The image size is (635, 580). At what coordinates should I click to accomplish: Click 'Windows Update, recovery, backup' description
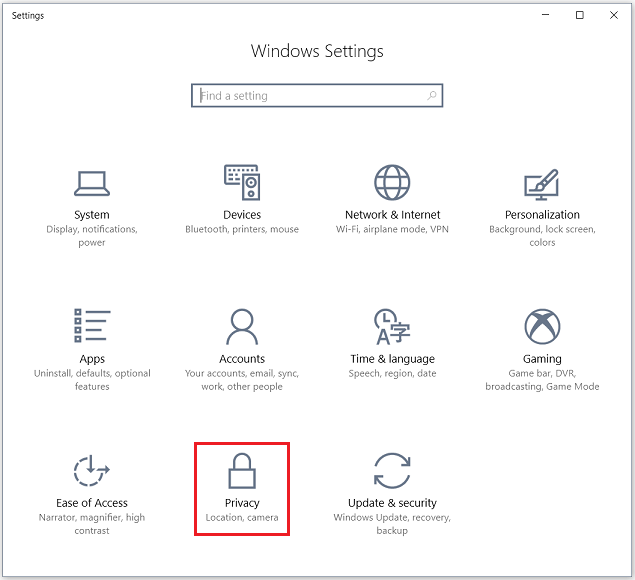(392, 524)
